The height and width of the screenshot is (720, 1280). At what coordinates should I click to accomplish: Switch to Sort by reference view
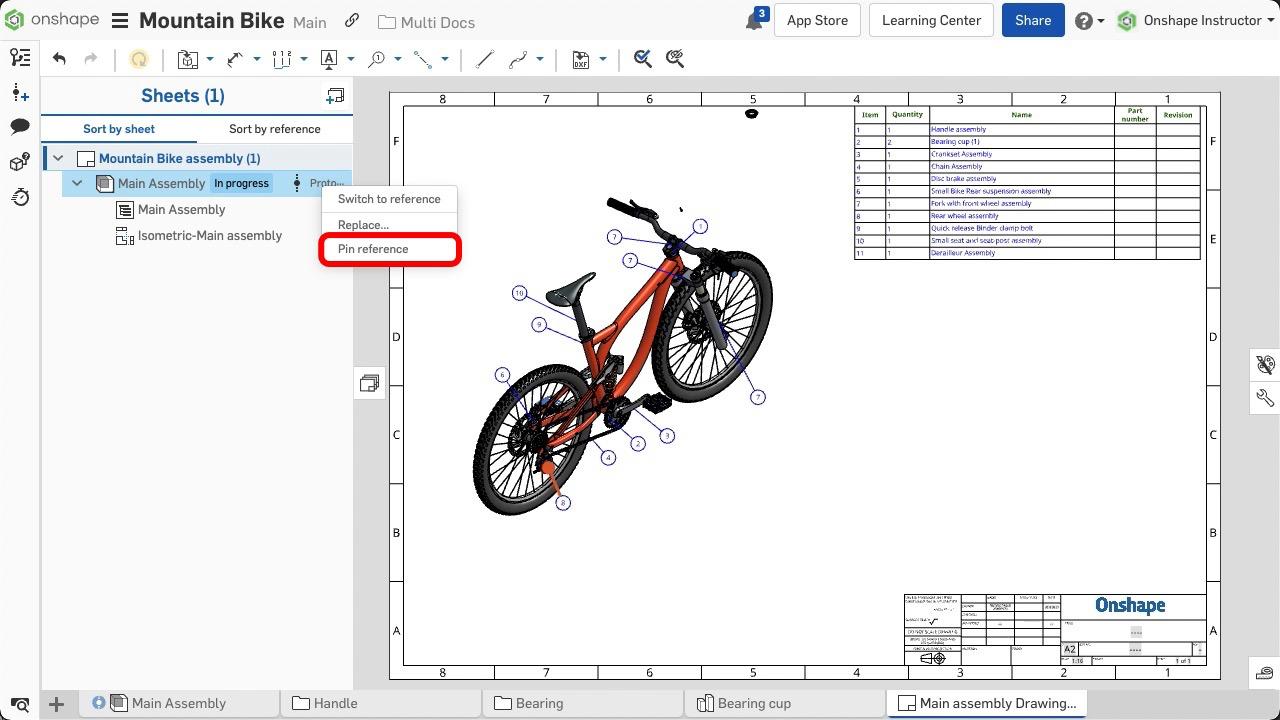(x=274, y=129)
